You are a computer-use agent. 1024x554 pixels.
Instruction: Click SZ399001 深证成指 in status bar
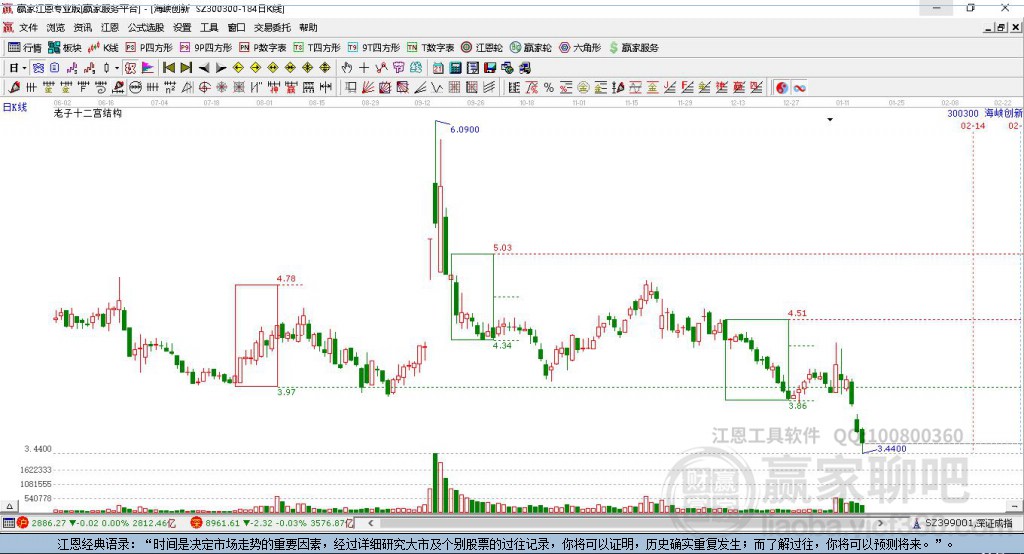(x=963, y=523)
